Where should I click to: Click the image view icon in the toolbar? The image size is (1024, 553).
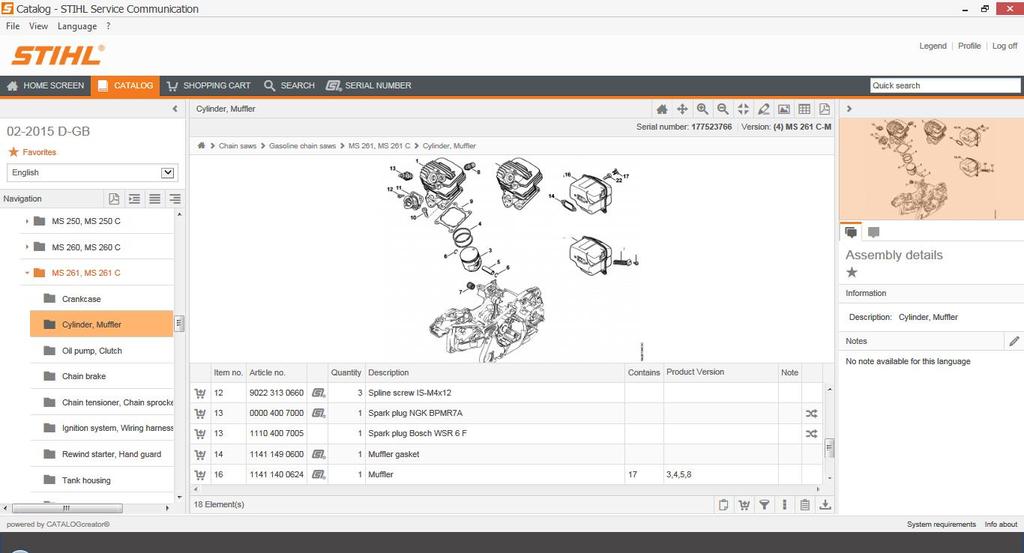tap(784, 109)
